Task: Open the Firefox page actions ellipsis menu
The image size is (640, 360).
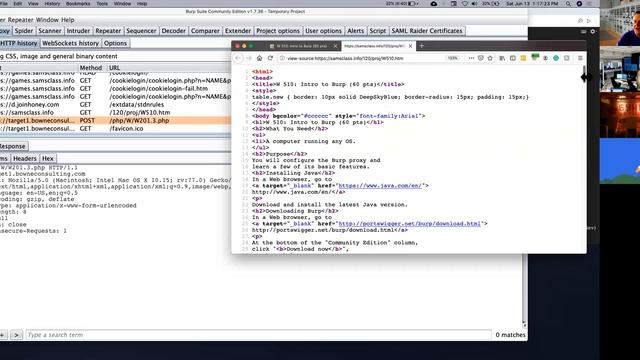Action: point(471,58)
